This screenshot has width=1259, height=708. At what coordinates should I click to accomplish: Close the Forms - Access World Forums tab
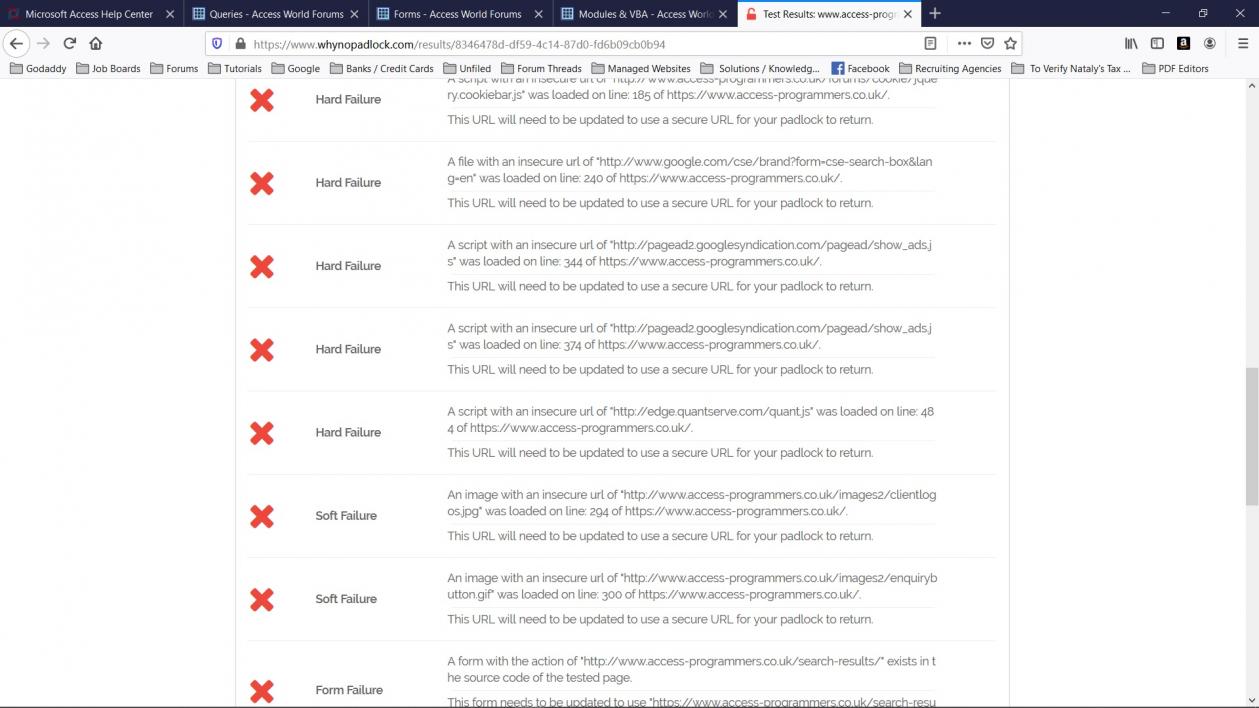(539, 14)
